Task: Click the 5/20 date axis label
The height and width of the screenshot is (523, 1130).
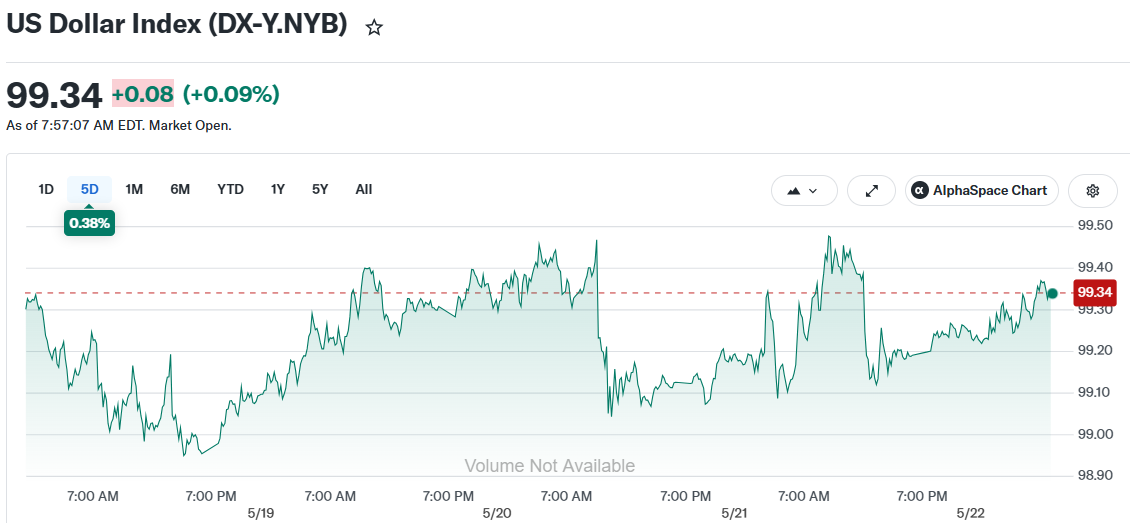Action: 497,513
